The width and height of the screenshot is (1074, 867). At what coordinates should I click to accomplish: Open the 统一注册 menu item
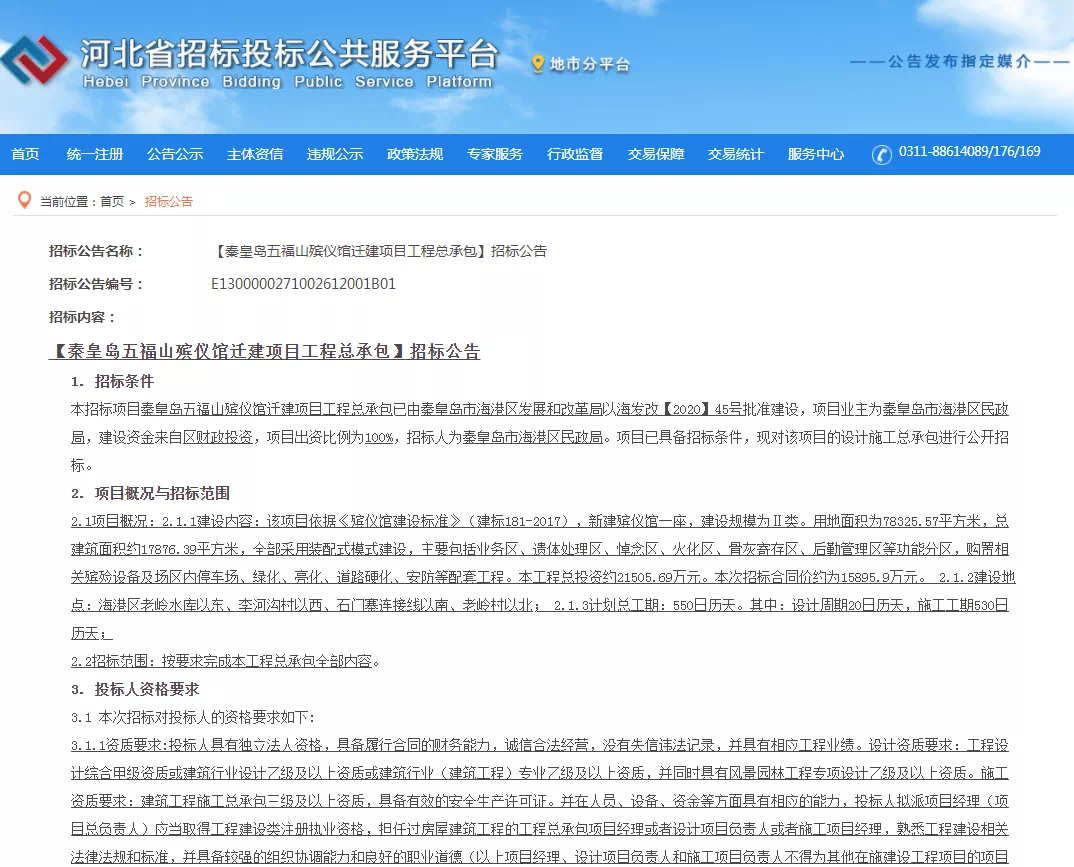95,154
